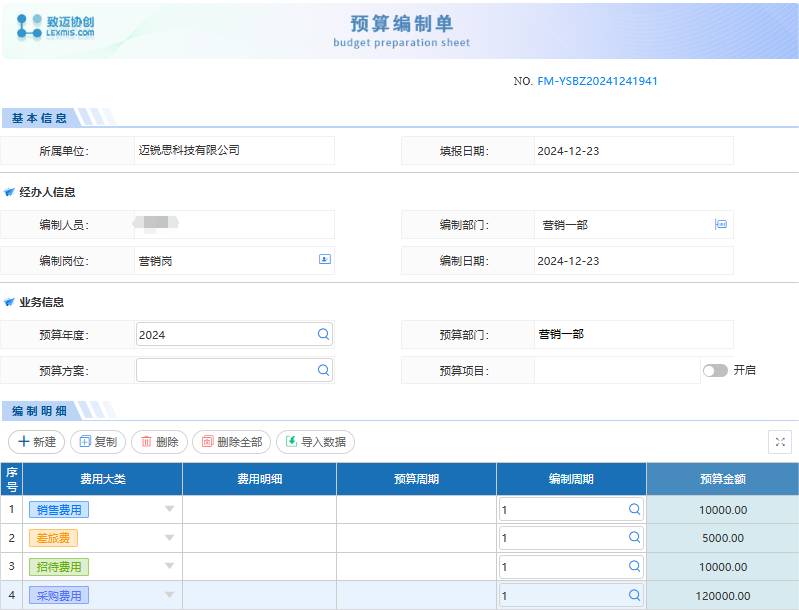The image size is (799, 610).
Task: Click the 预算金额 column header
Action: 722,479
